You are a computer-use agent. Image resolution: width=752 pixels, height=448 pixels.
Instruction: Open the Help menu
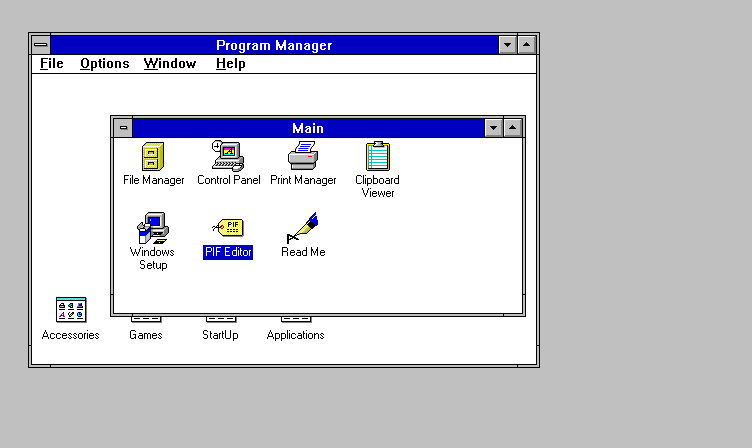tap(231, 64)
